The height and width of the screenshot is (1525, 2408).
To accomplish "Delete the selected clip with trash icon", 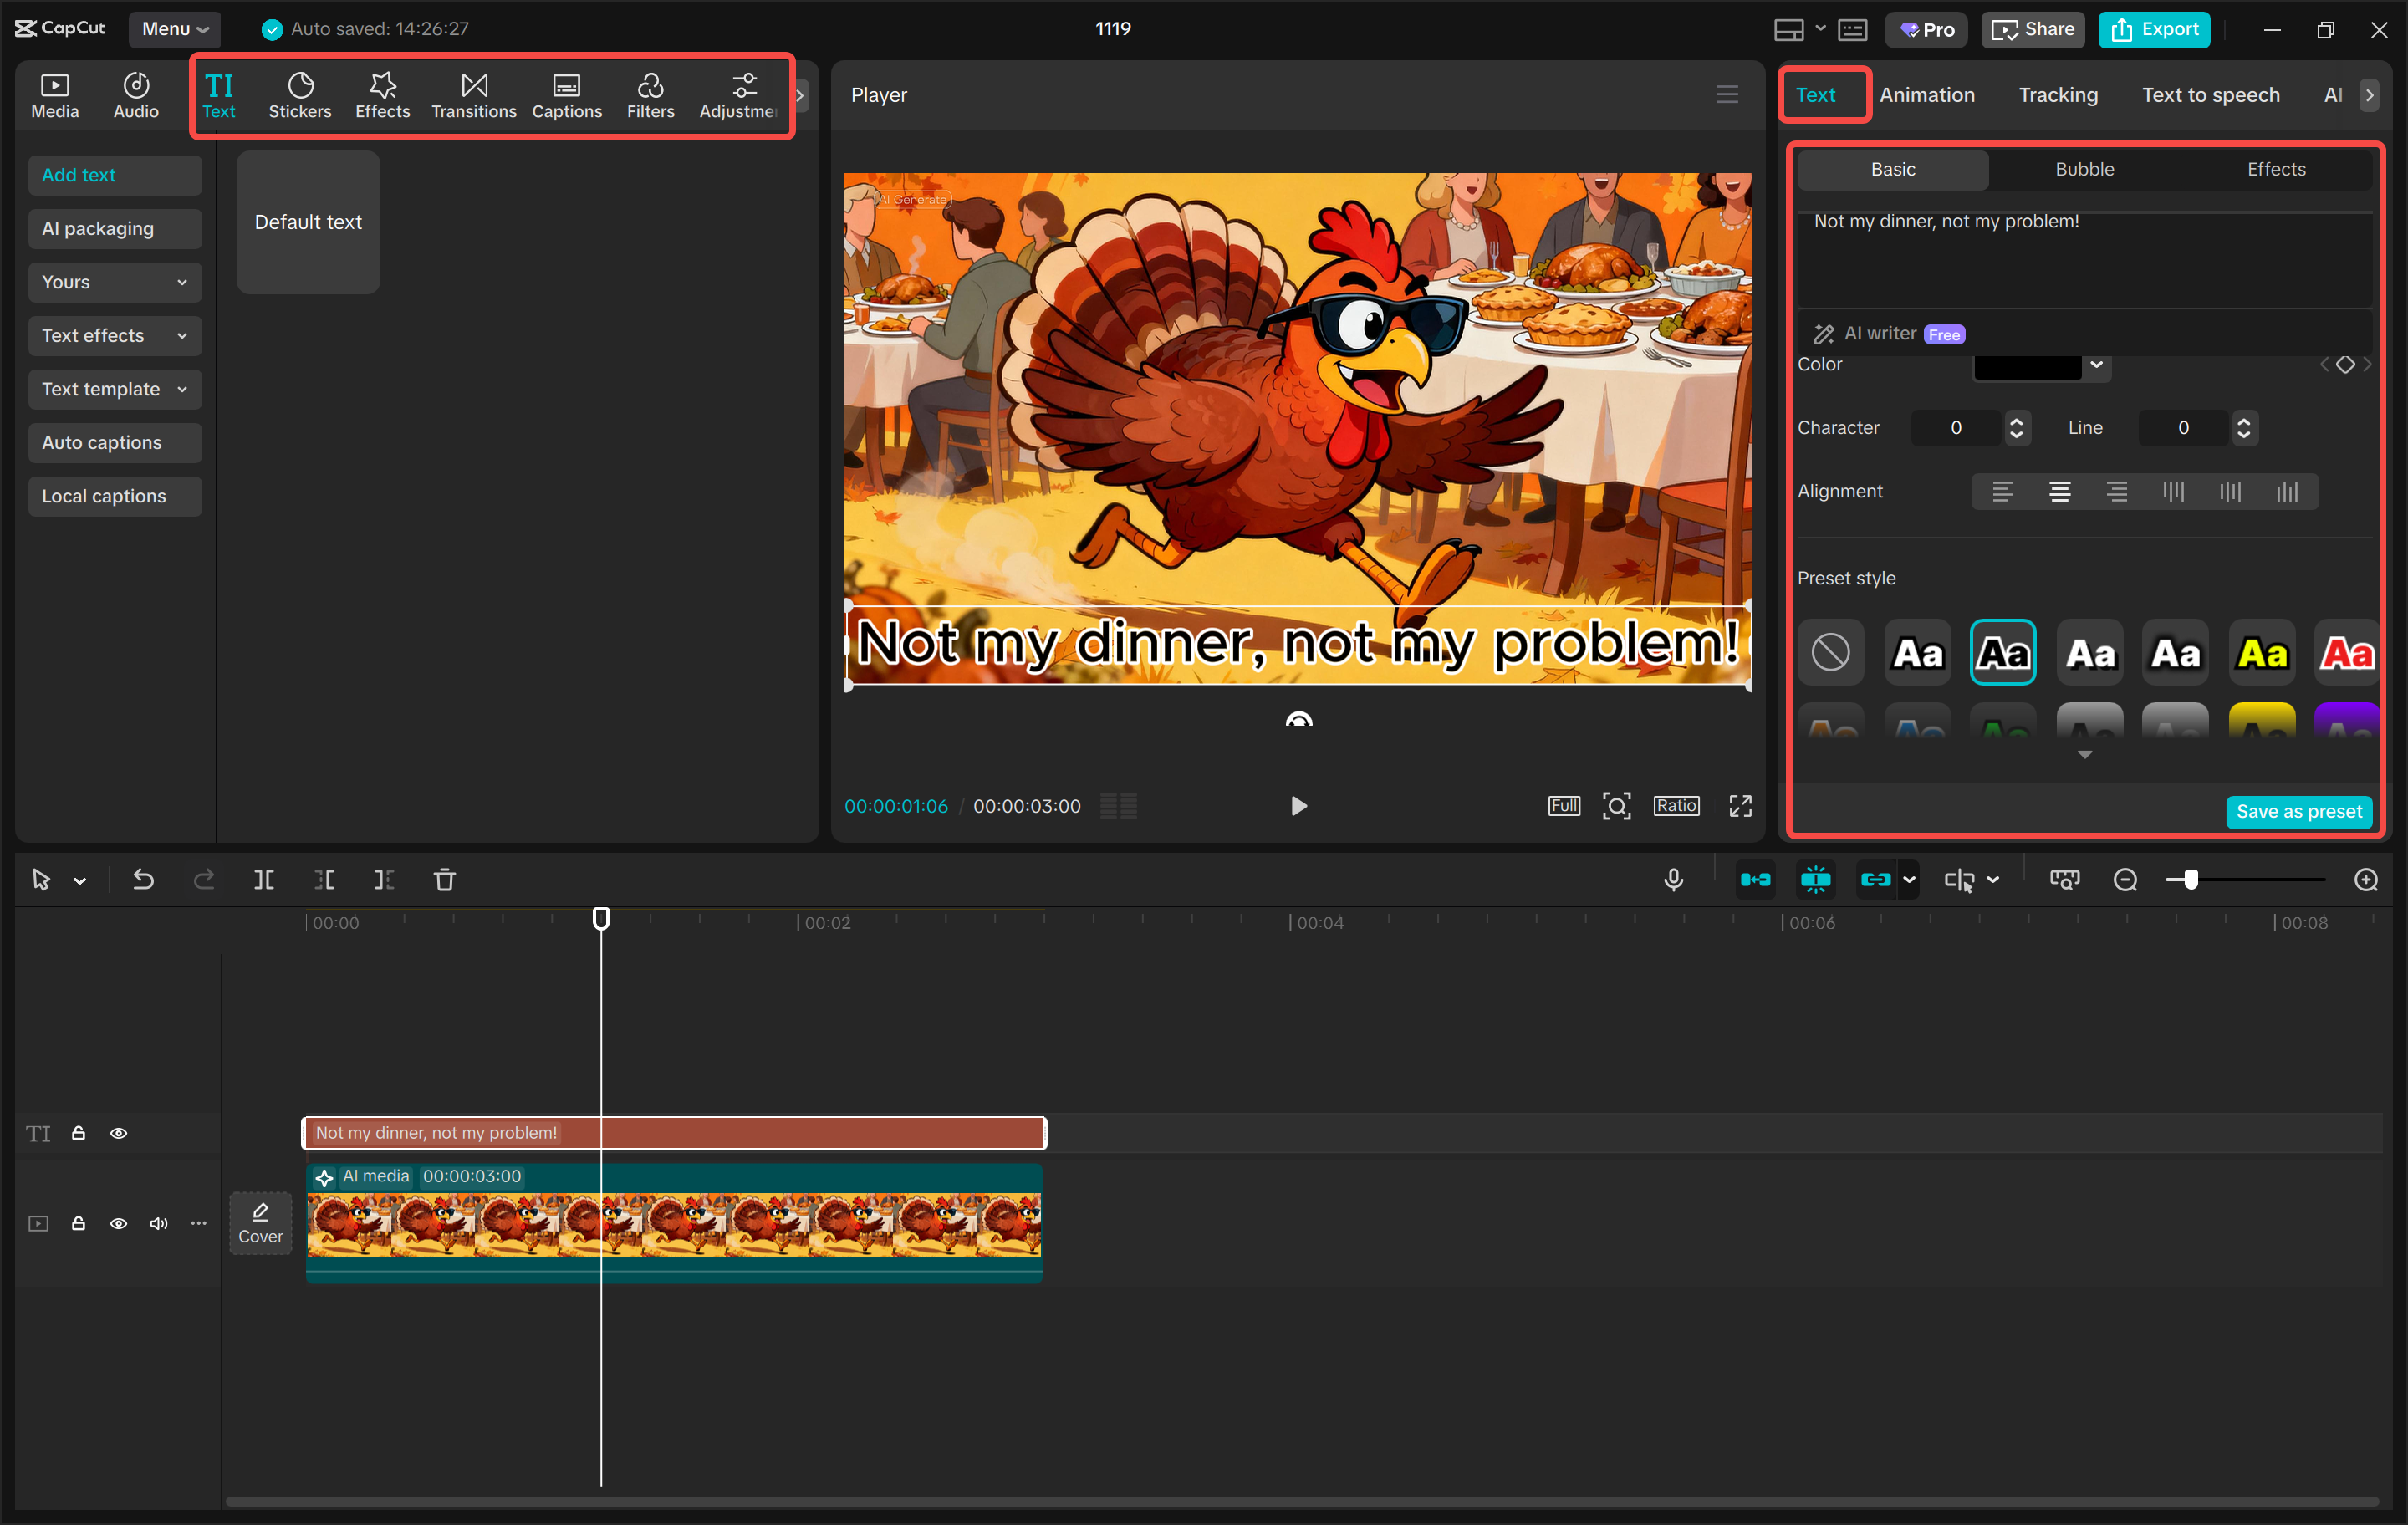I will click(x=444, y=880).
